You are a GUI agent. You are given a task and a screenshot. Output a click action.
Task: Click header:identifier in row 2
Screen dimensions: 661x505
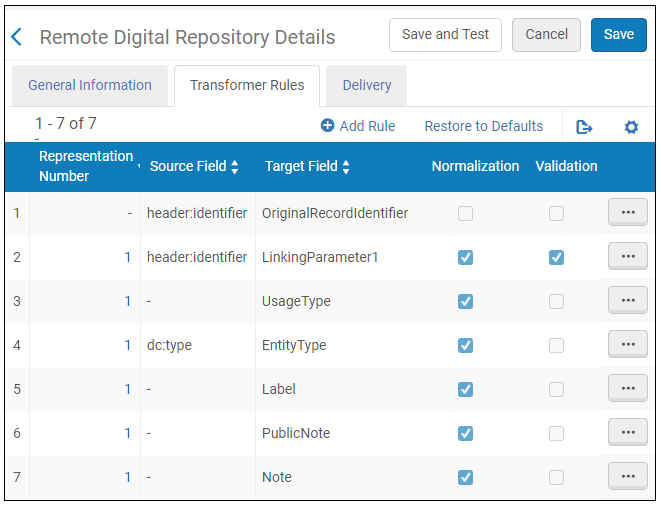pos(197,257)
